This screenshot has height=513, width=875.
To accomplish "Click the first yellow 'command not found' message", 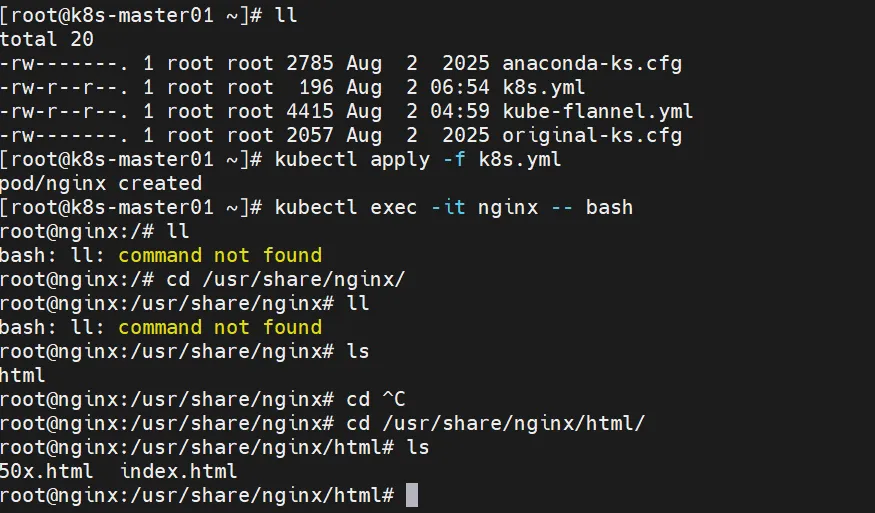I will (220, 256).
